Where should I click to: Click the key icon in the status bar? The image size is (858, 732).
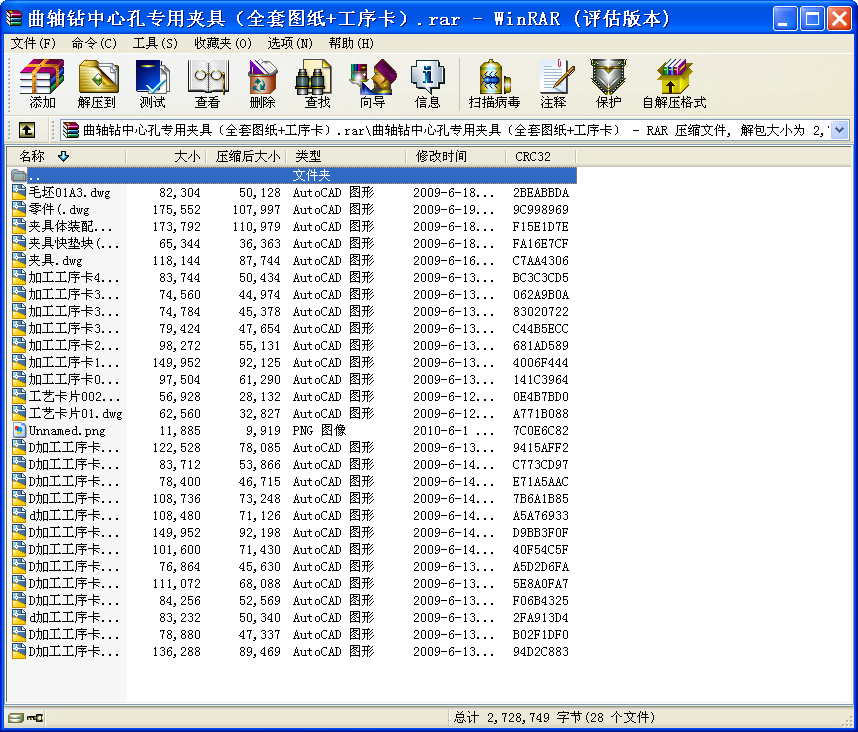[35, 718]
